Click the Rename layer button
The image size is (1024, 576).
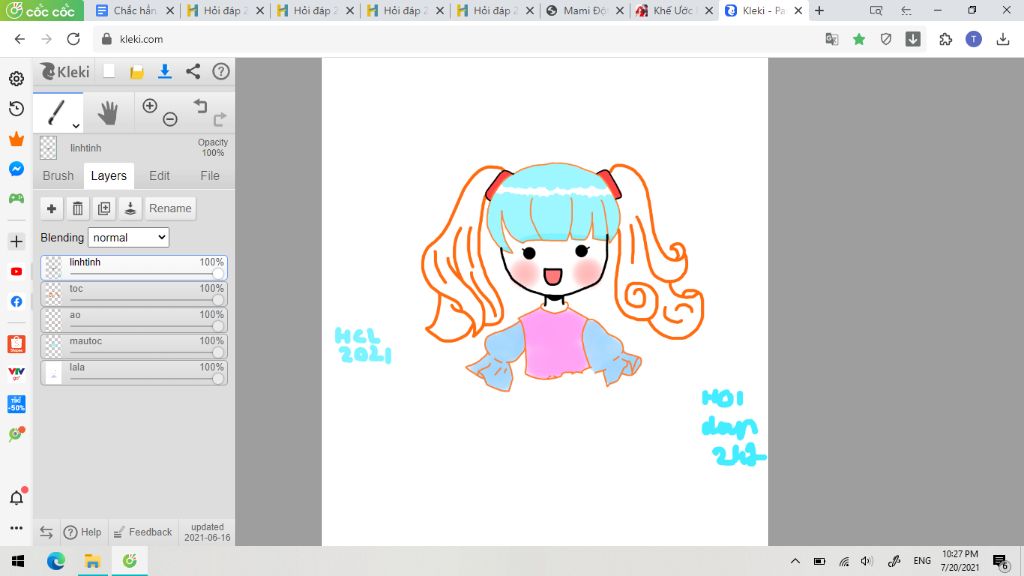click(x=170, y=208)
